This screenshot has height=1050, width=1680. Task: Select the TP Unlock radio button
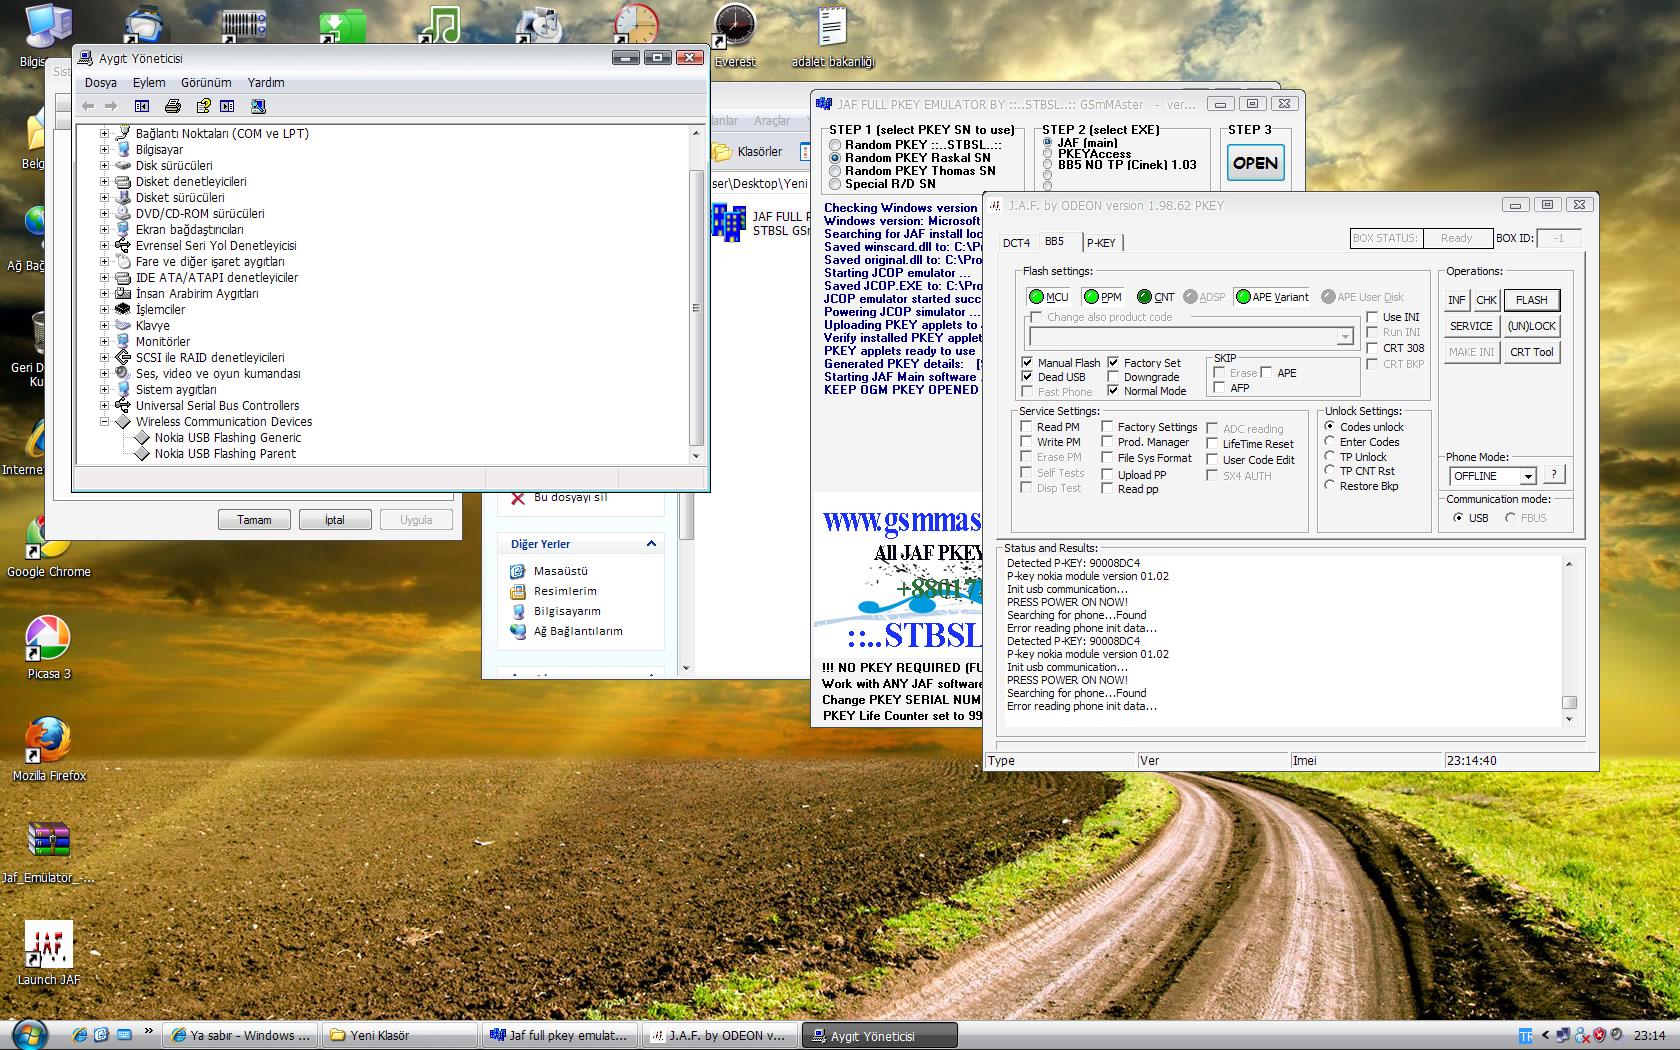pos(1330,456)
